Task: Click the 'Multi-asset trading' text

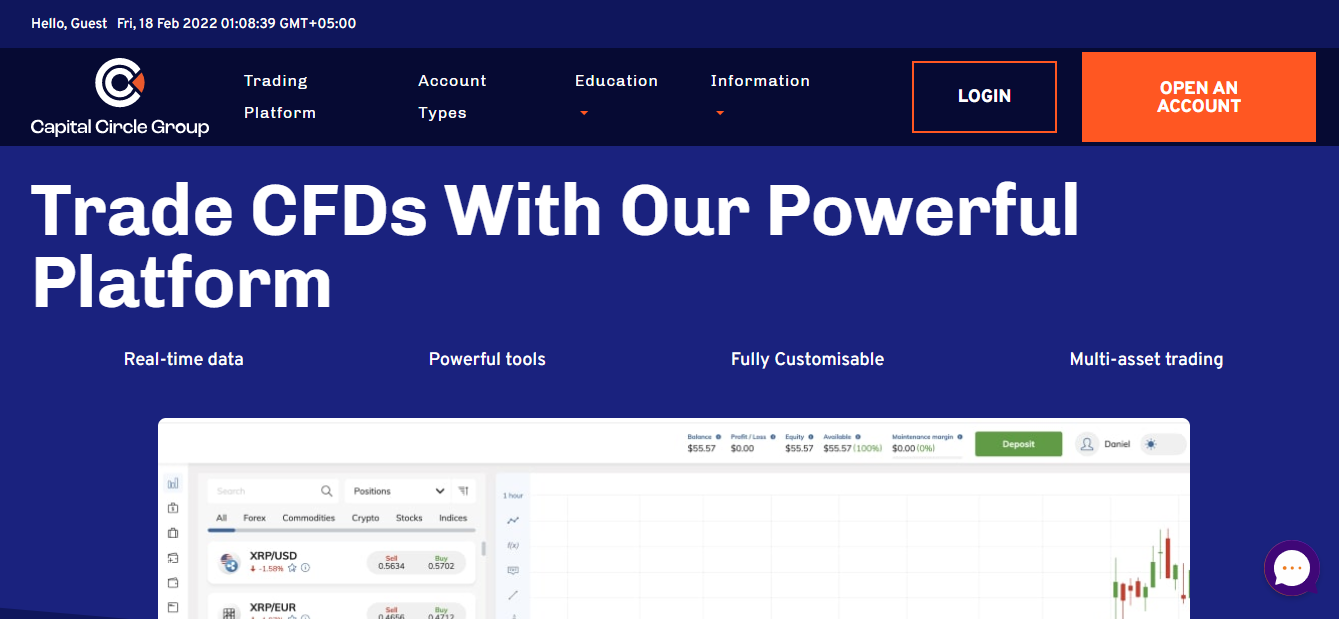Action: tap(1147, 359)
